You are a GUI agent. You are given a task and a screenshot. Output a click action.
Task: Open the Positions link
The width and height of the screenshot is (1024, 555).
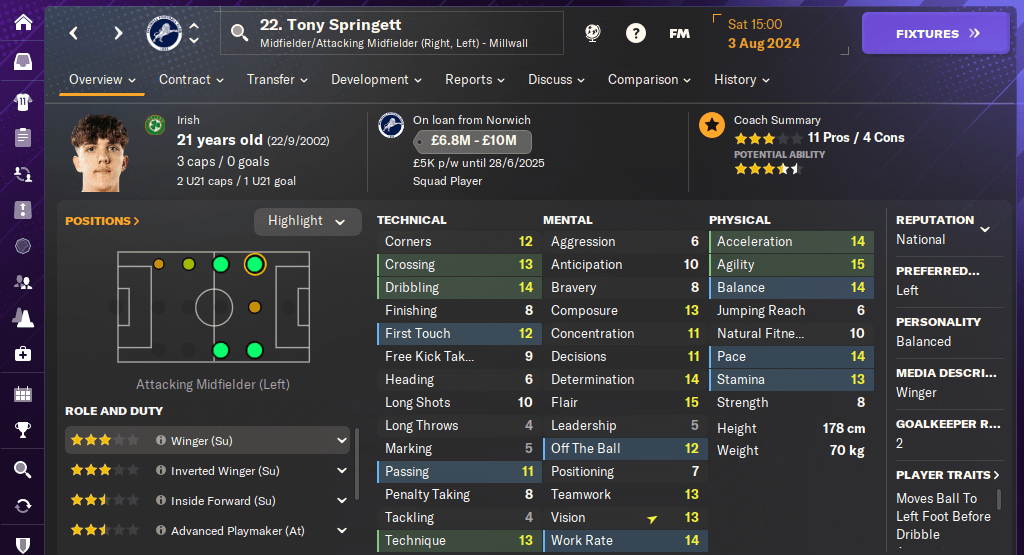(x=102, y=221)
